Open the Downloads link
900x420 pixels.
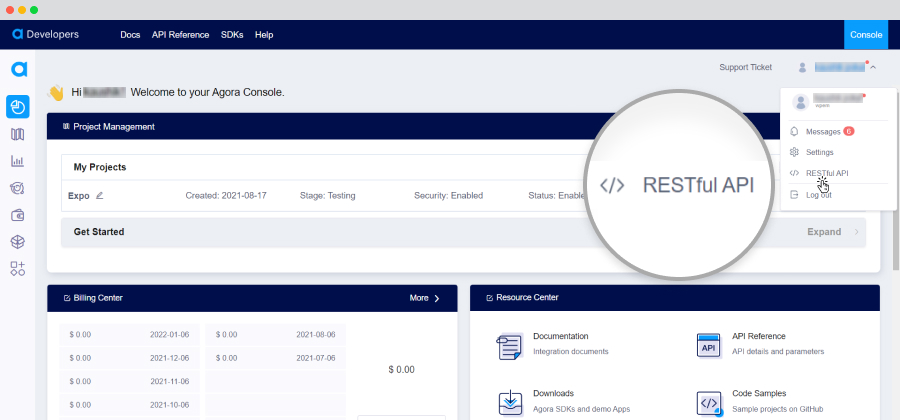pos(553,394)
